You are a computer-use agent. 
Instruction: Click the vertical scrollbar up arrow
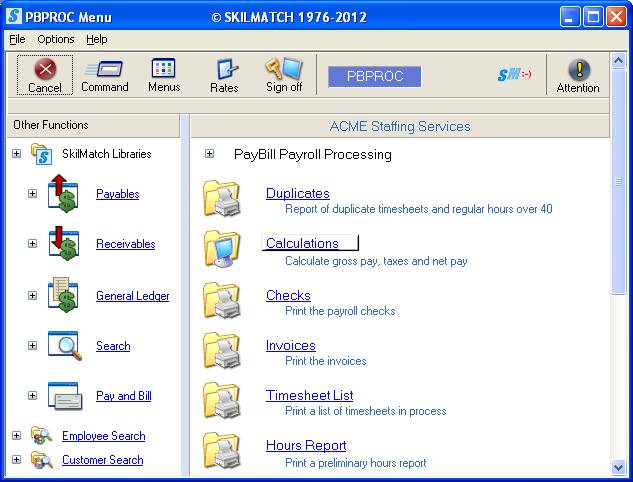pos(618,61)
